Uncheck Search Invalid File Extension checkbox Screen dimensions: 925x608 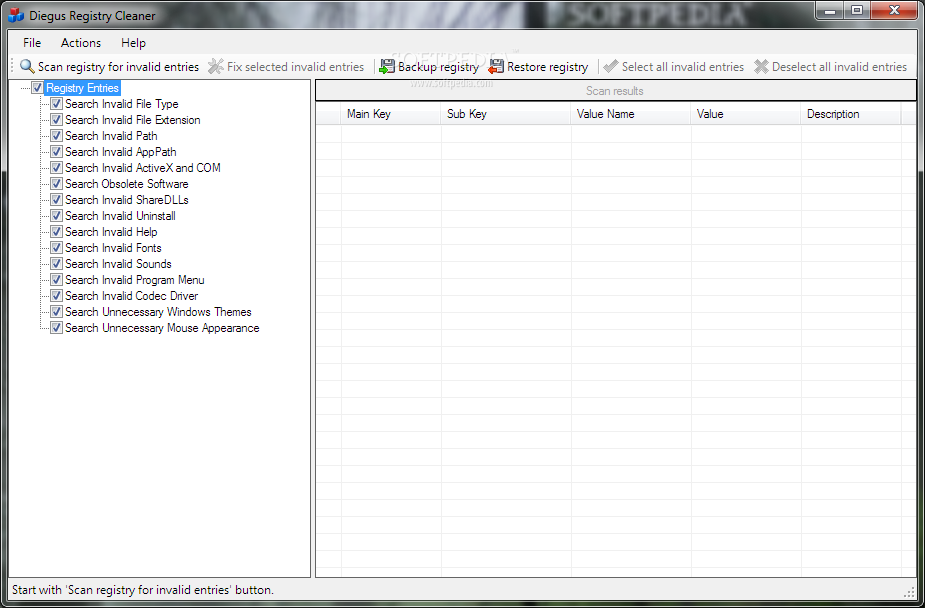tap(56, 120)
